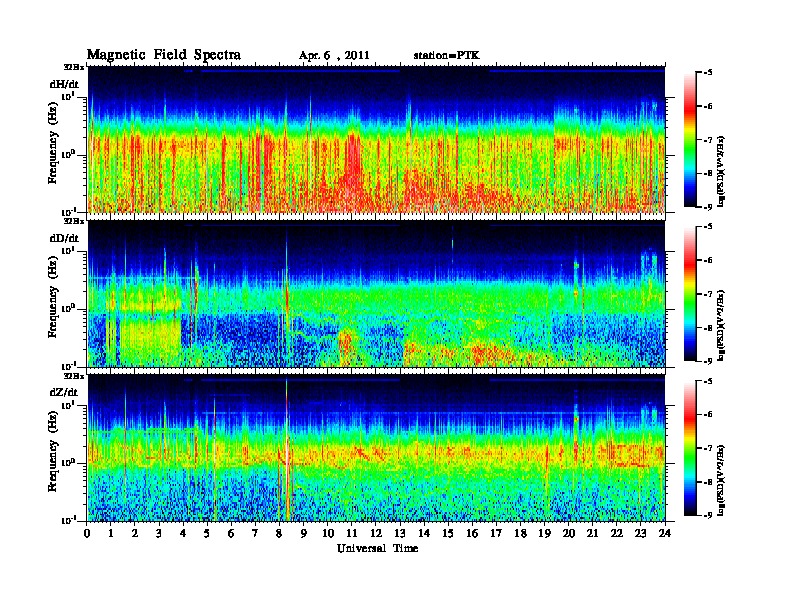Click hour 0 on the time axis
This screenshot has width=792, height=612.
(87, 533)
